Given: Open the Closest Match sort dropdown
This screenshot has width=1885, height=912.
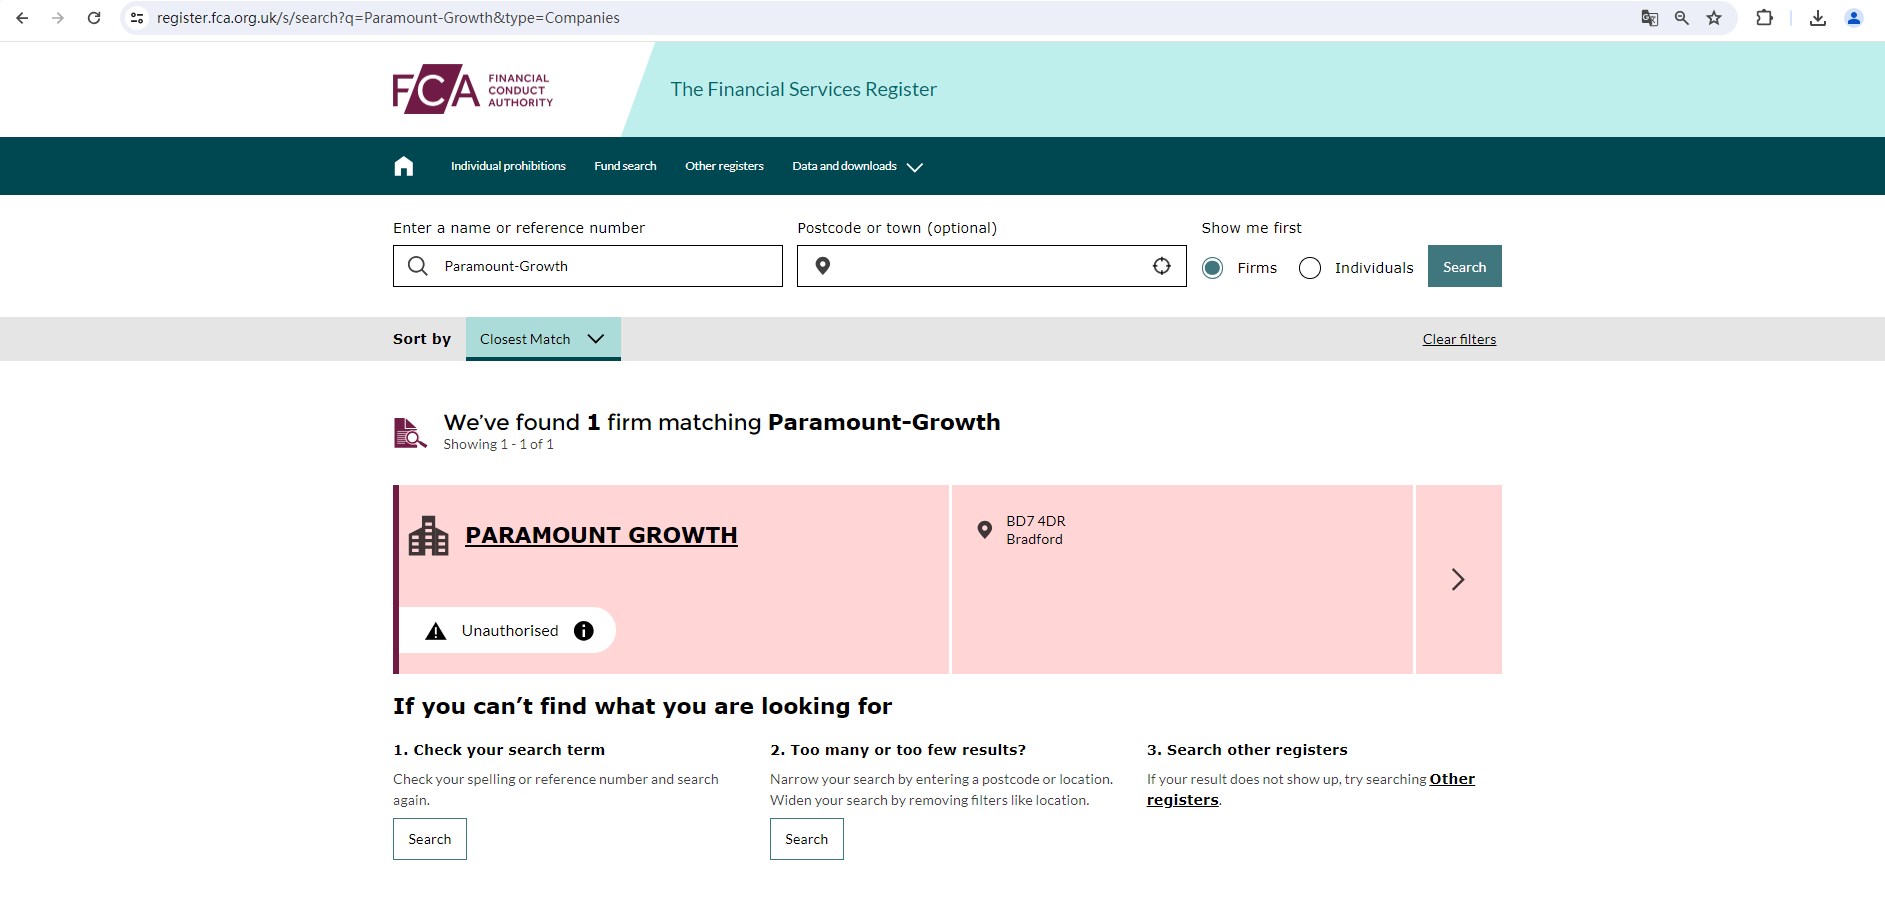Looking at the screenshot, I should (543, 339).
